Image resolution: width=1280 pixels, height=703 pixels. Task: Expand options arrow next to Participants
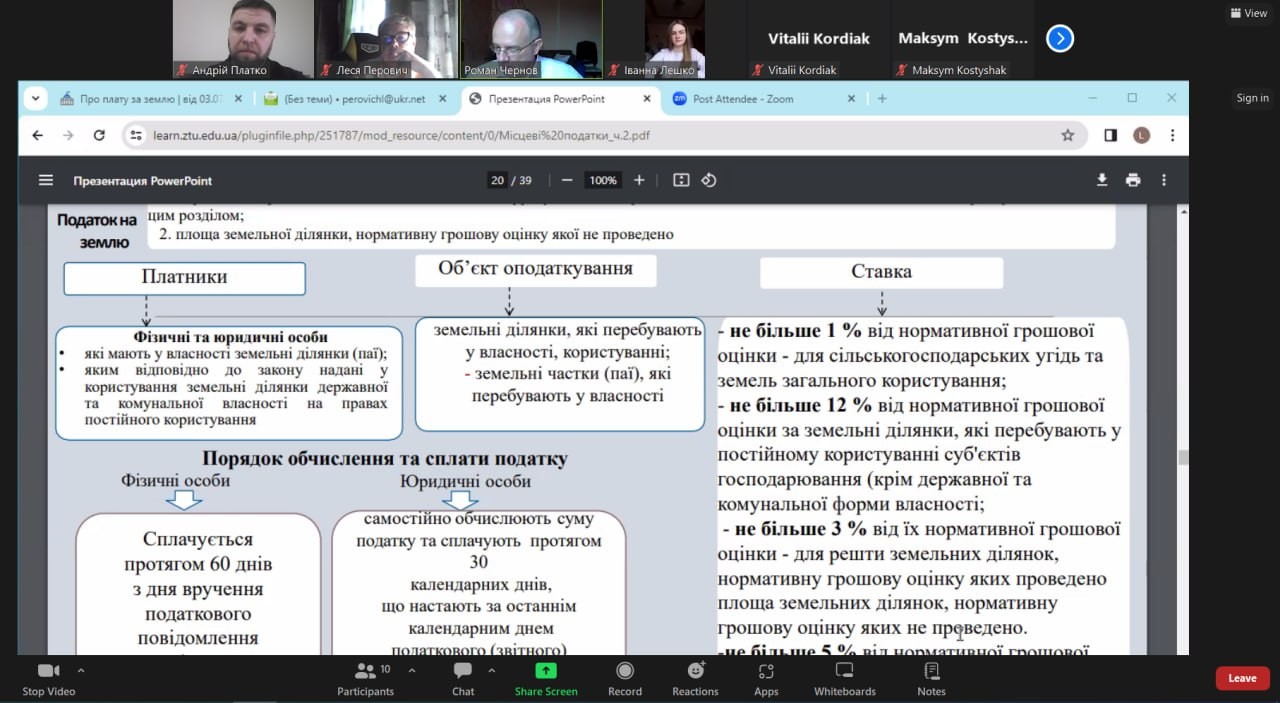[x=412, y=670]
